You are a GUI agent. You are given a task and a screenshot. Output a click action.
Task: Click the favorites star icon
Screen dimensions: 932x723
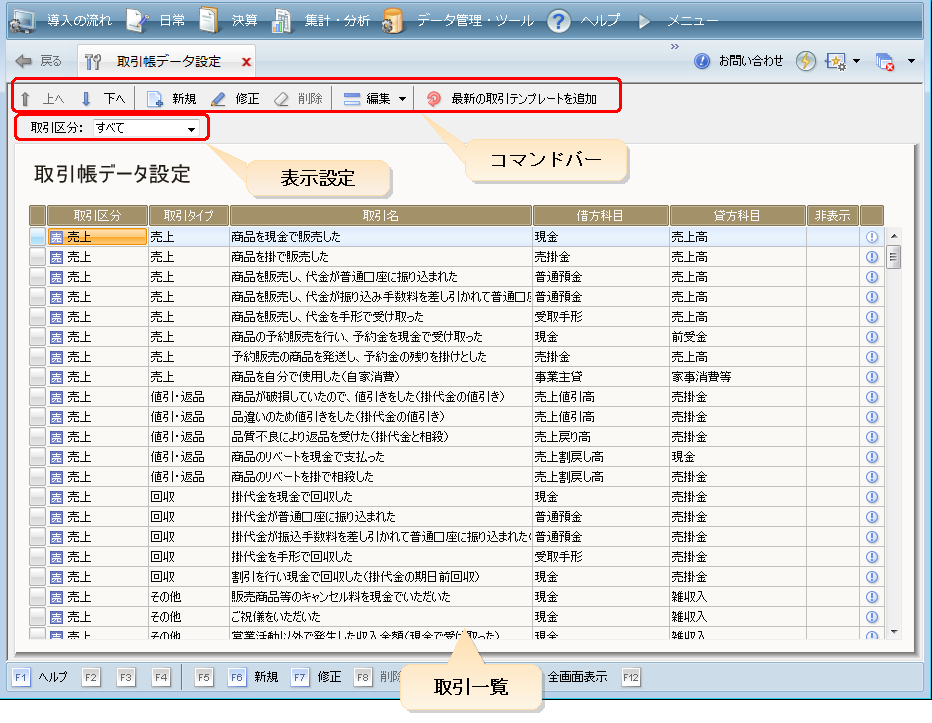click(836, 61)
